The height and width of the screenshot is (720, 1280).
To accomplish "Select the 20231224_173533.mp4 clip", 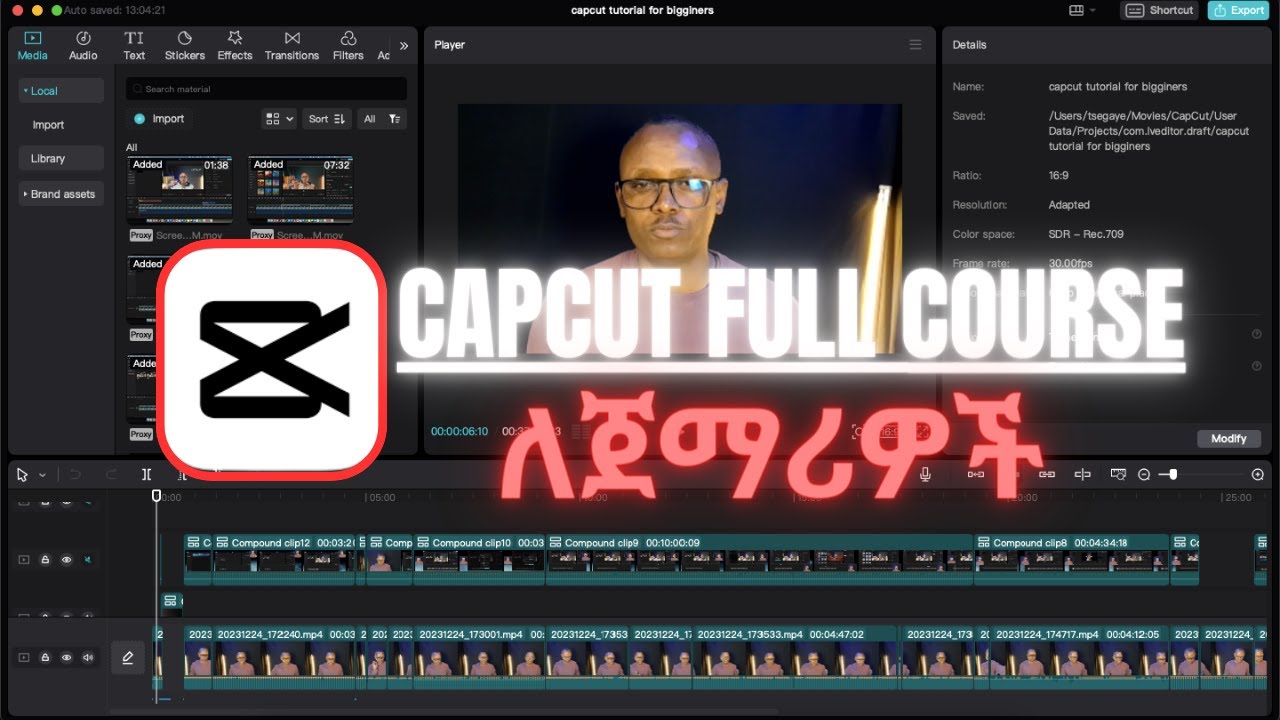I will pyautogui.click(x=797, y=657).
